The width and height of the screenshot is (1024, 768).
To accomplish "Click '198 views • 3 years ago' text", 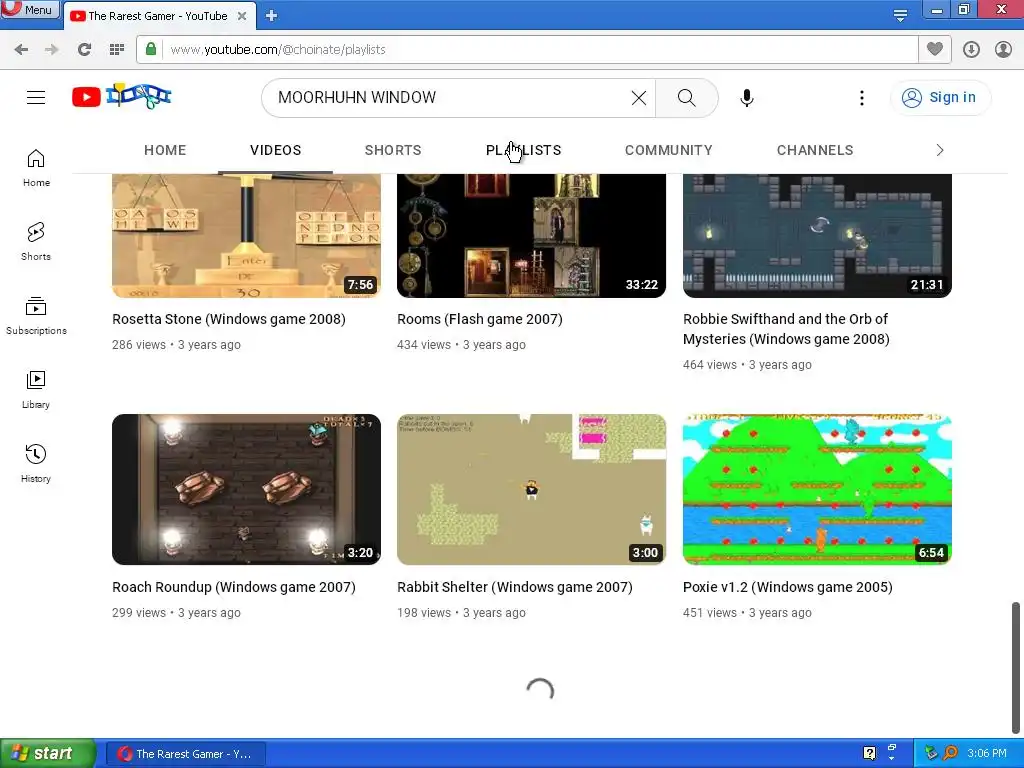I will click(461, 613).
